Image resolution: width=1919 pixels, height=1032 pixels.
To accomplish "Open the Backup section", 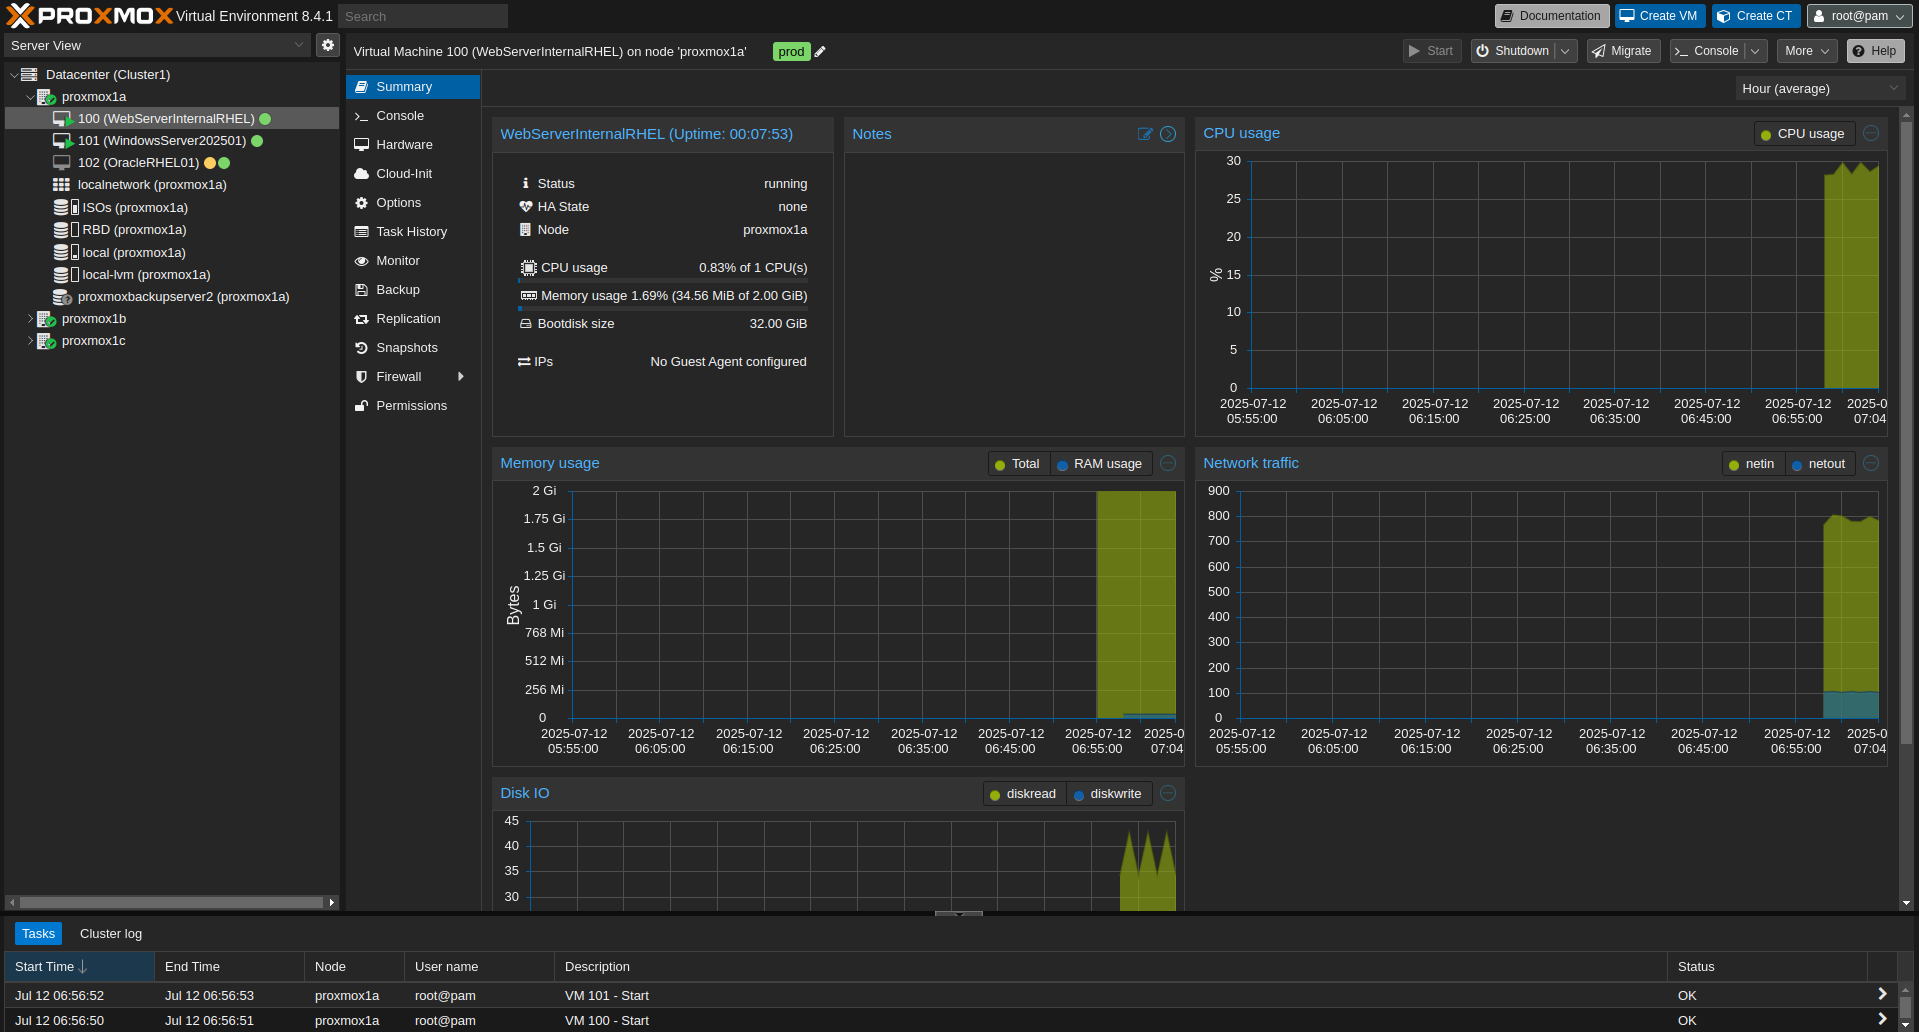I will pyautogui.click(x=413, y=290).
